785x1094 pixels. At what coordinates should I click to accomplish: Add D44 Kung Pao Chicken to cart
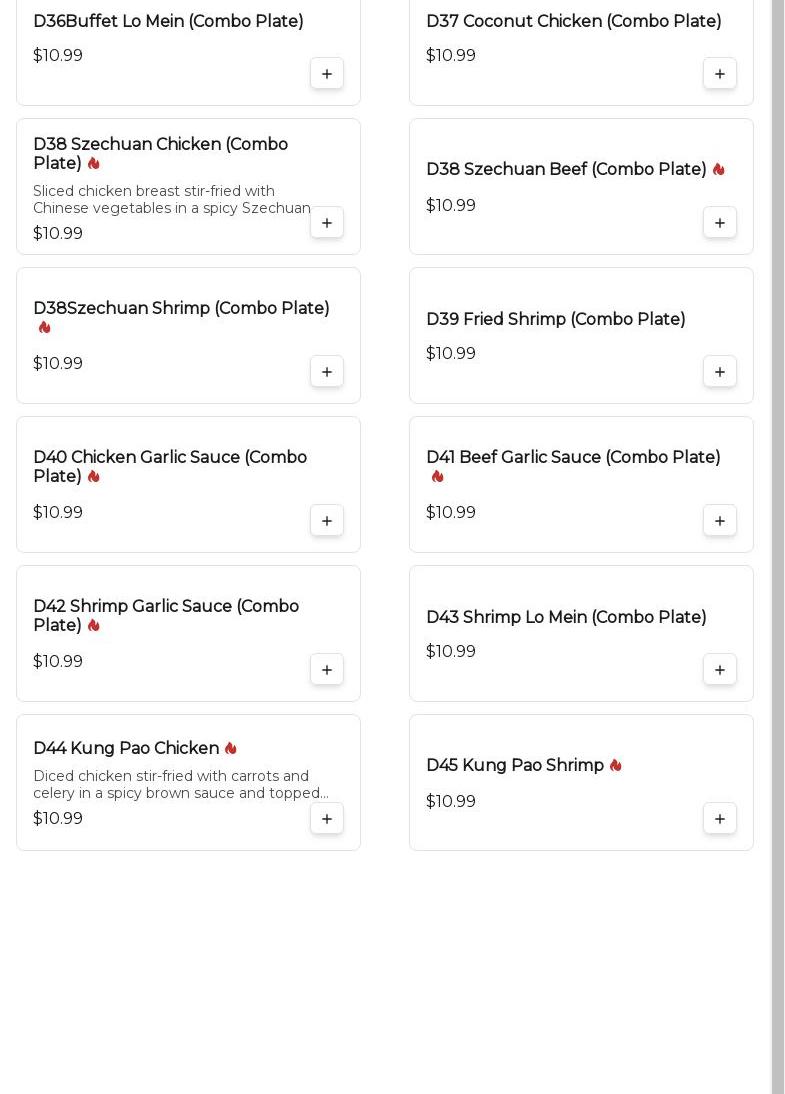[x=327, y=819]
